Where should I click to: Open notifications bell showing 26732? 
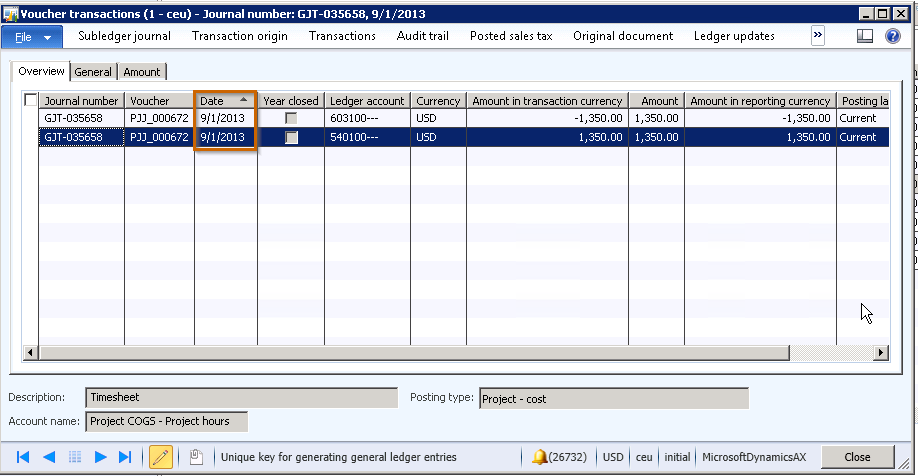coord(540,457)
